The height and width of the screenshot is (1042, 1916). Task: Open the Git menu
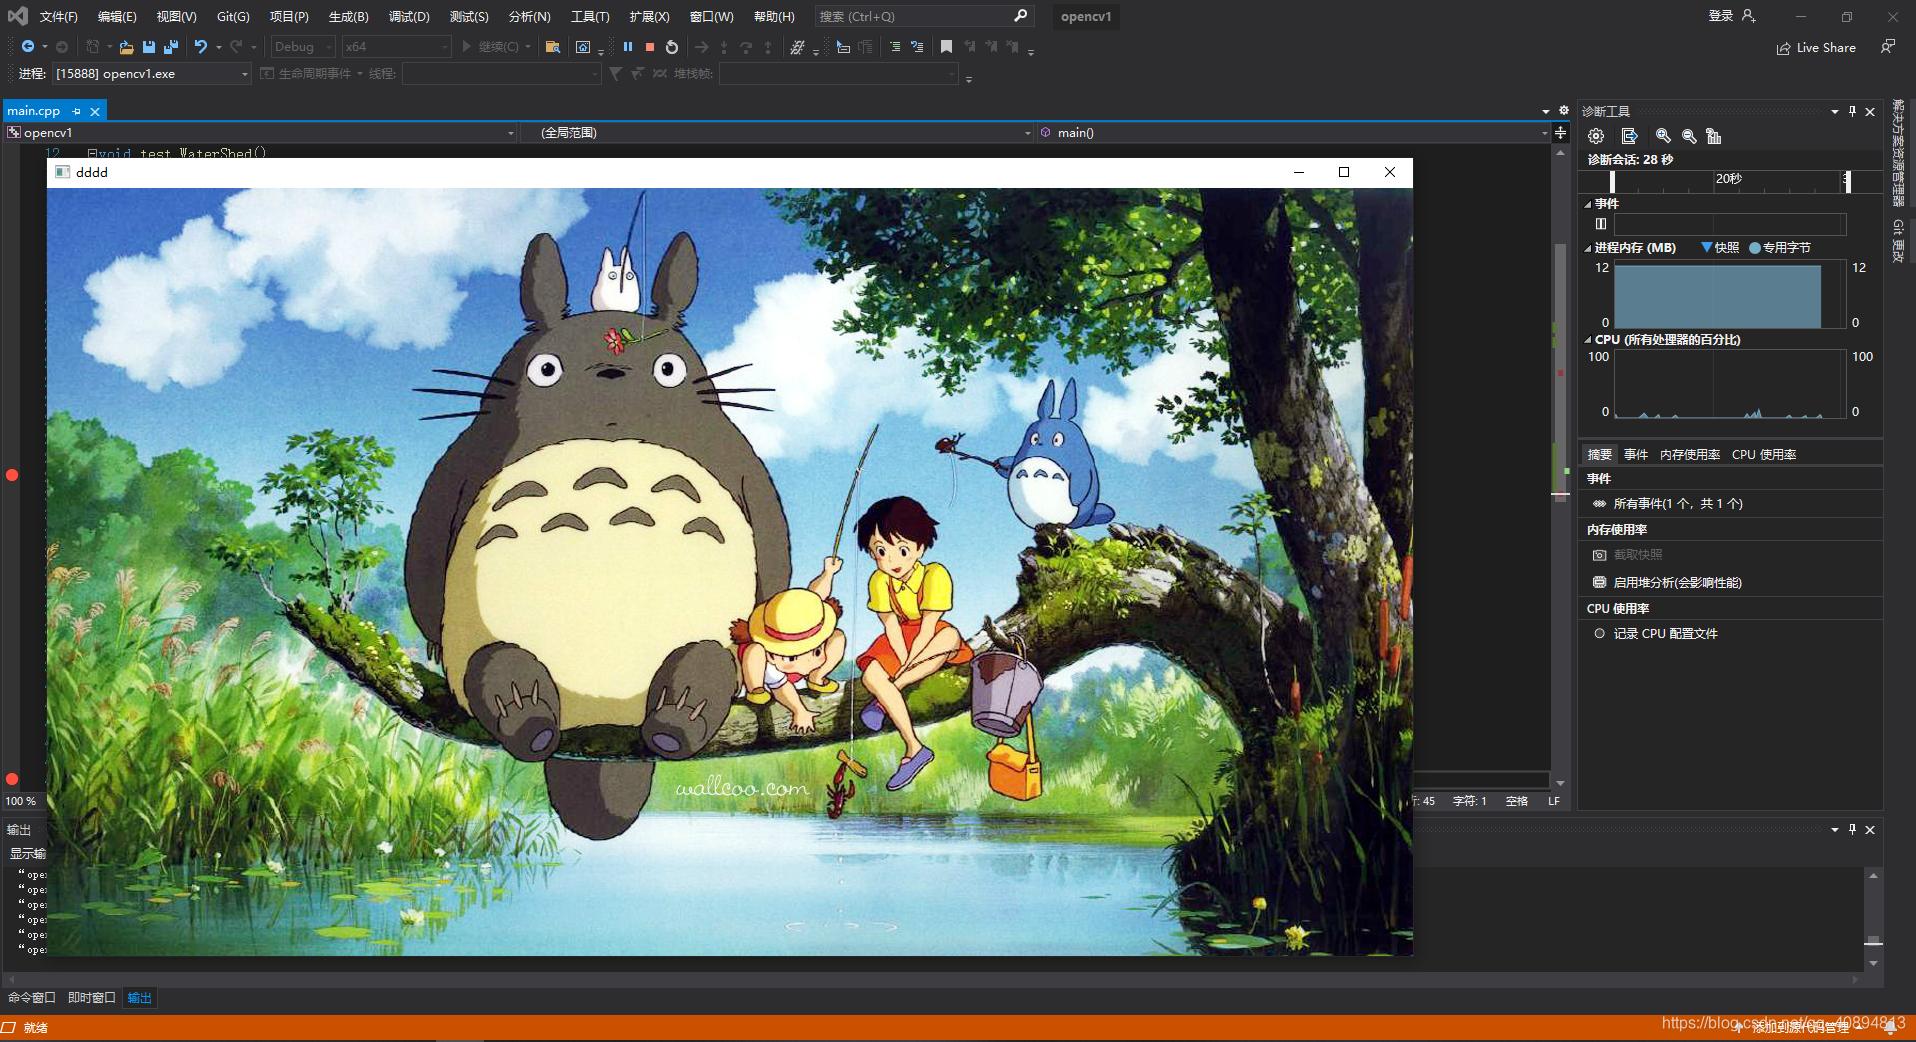click(x=233, y=16)
